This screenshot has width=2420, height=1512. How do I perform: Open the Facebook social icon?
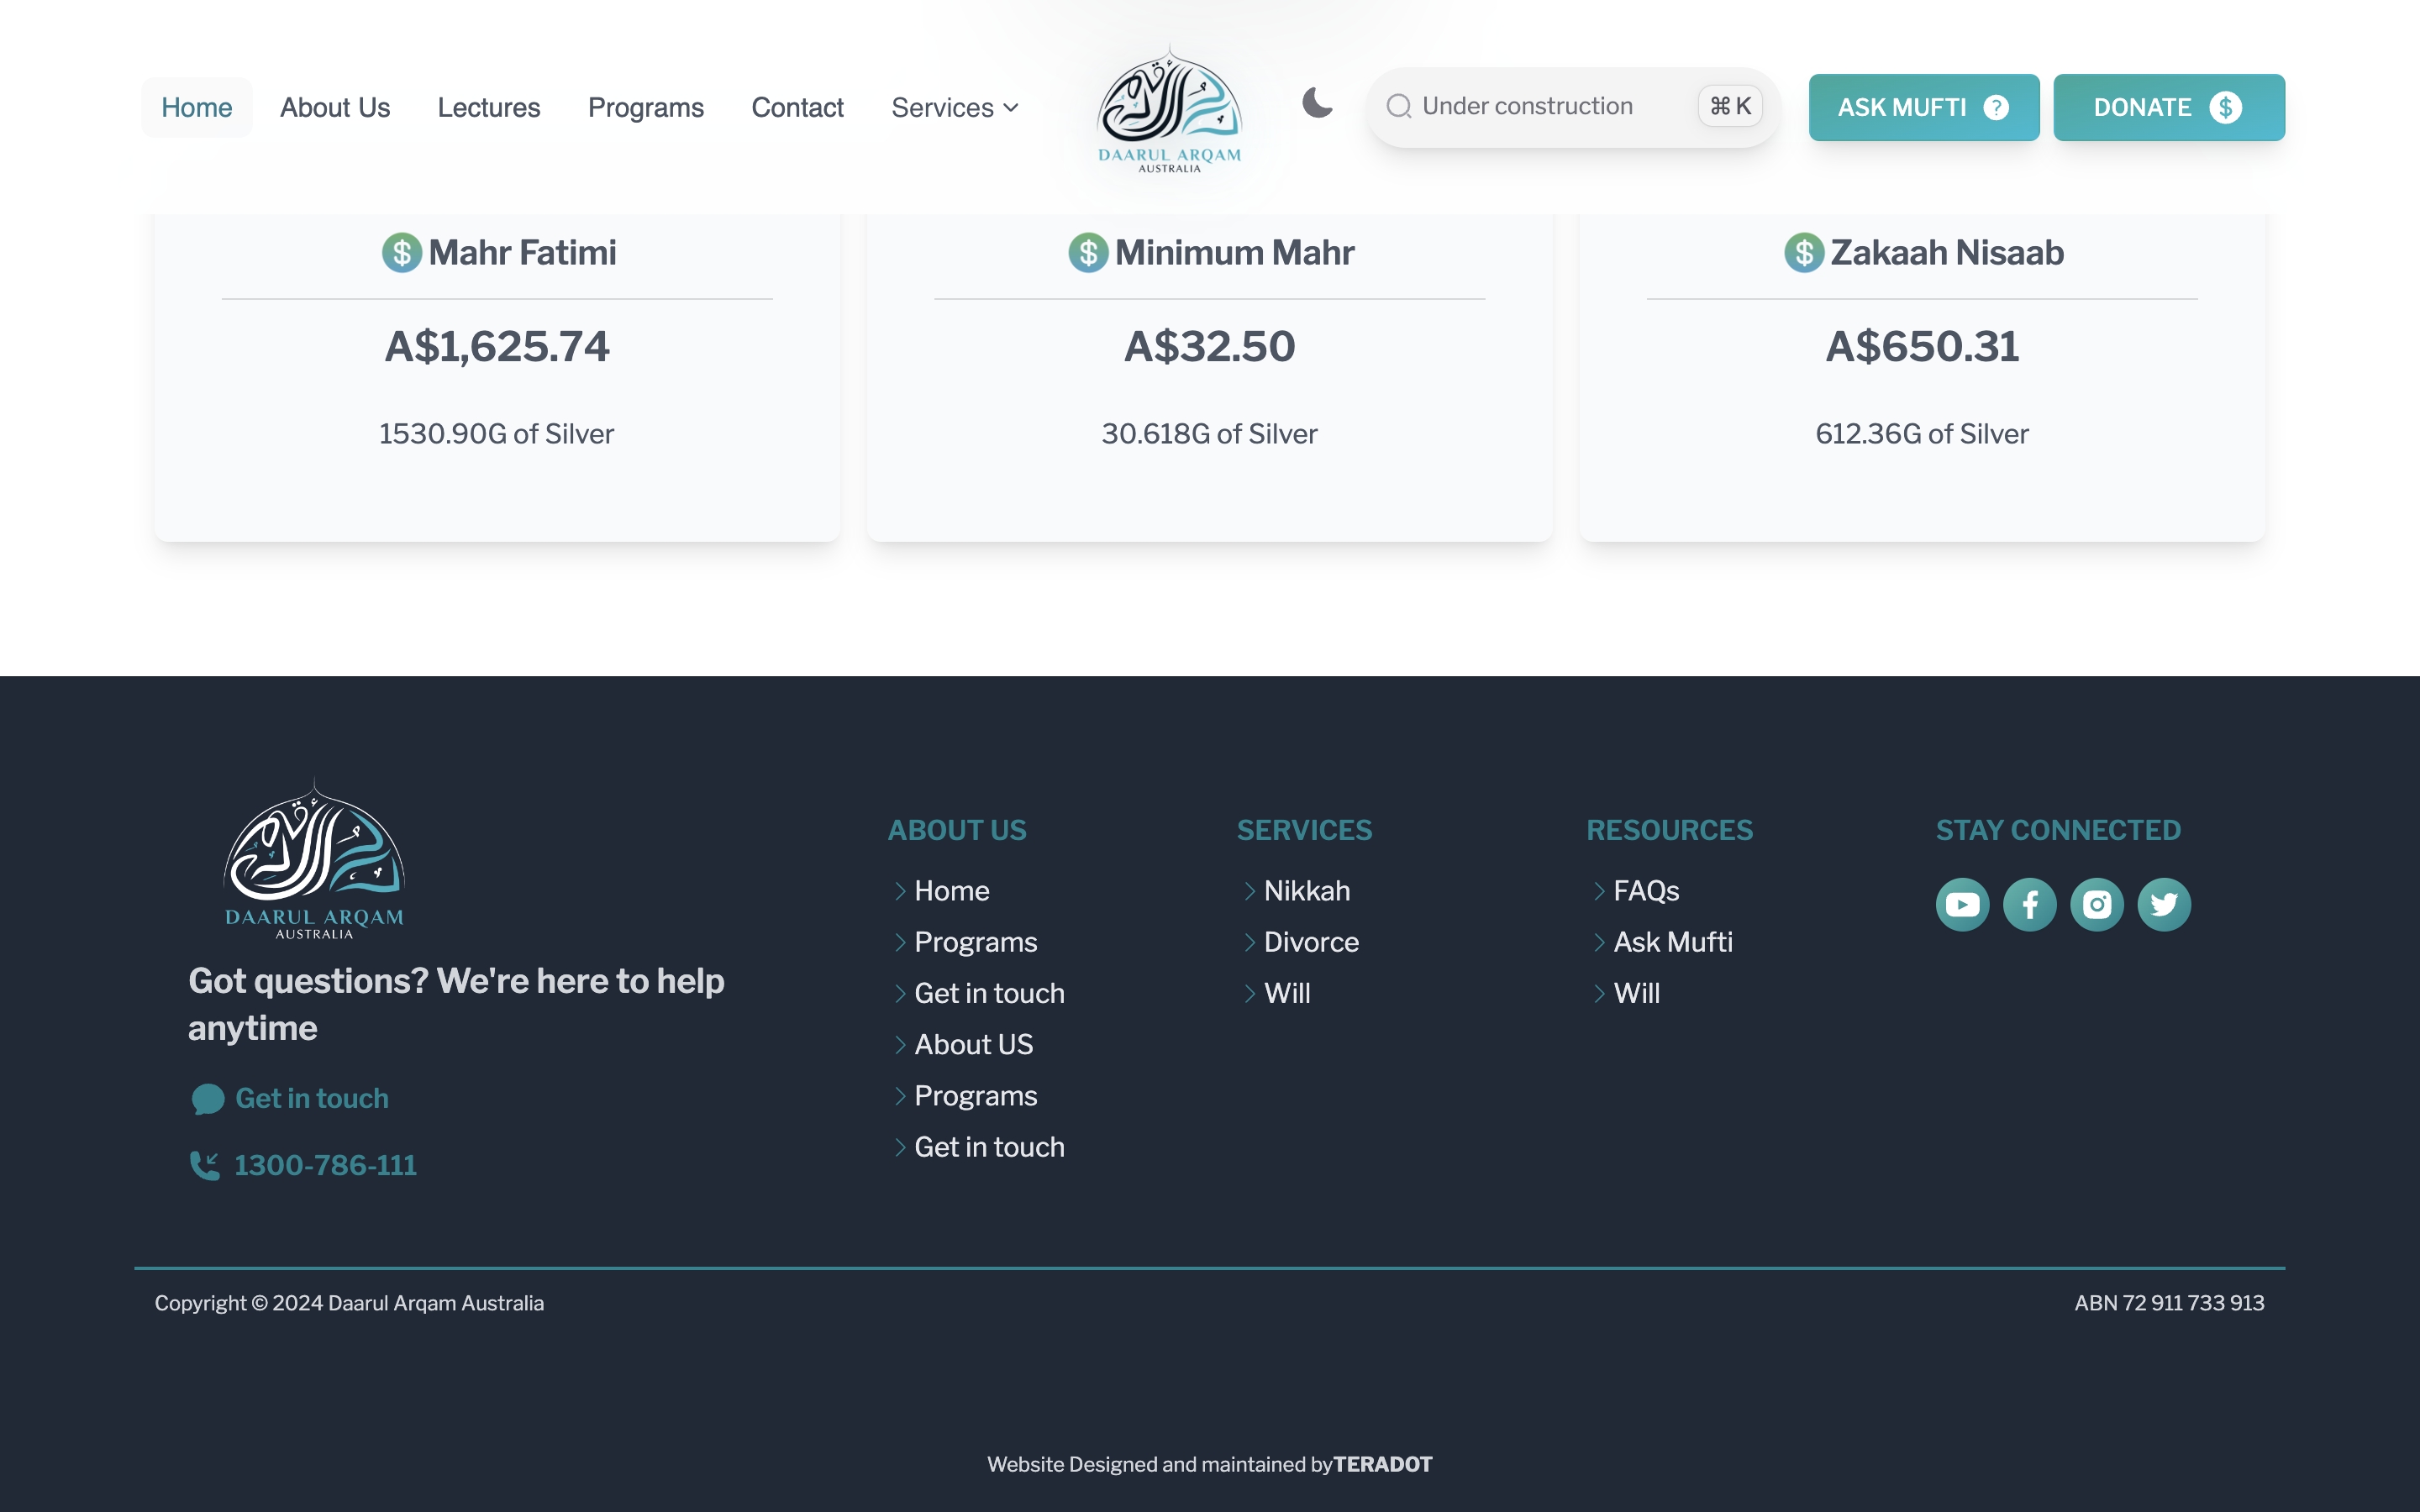pos(2029,905)
